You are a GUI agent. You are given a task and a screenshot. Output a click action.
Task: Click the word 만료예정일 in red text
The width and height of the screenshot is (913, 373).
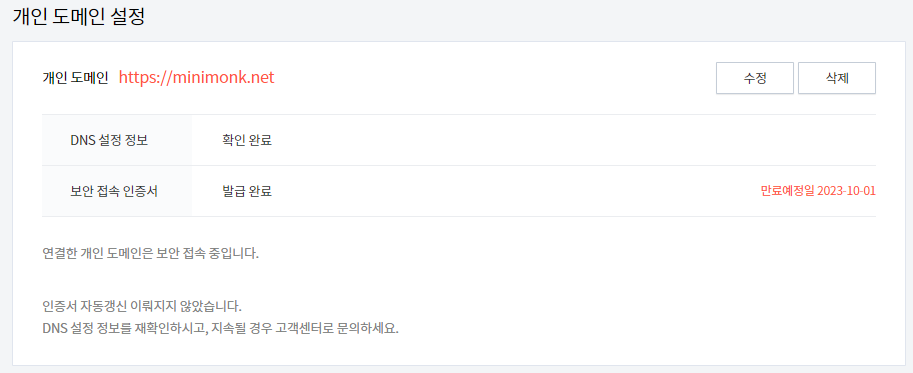click(x=788, y=191)
